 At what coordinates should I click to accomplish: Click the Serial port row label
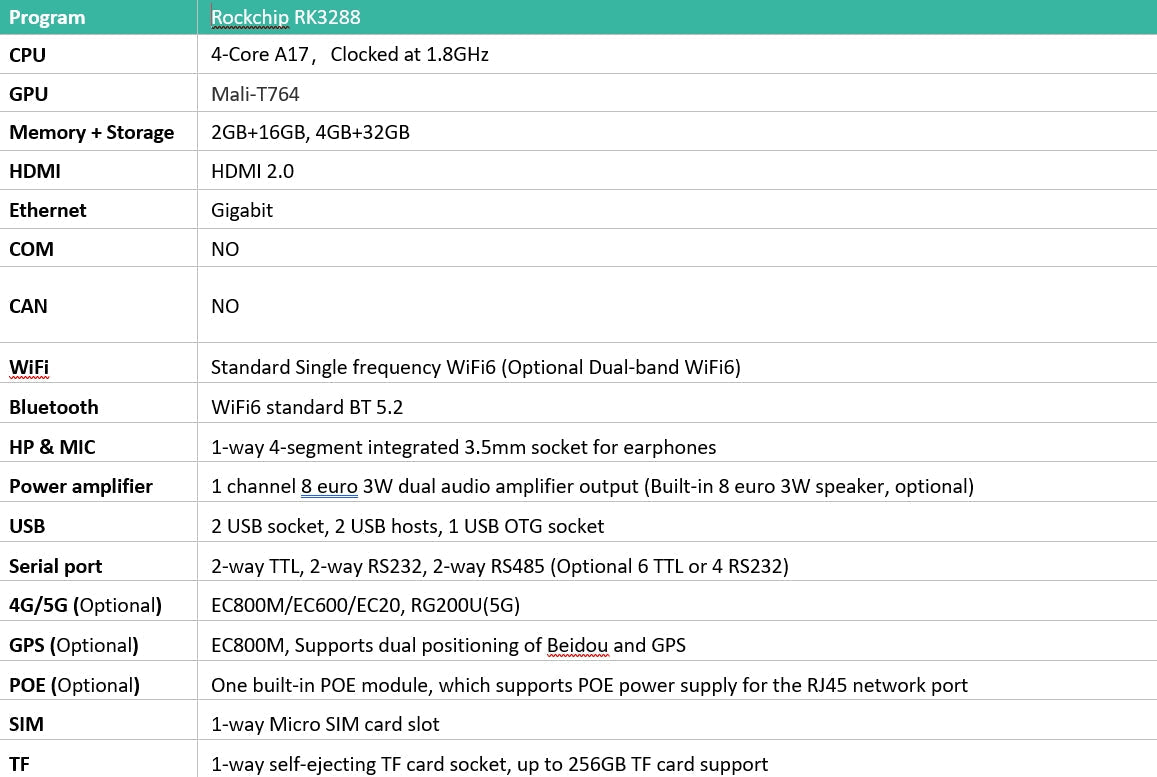55,566
